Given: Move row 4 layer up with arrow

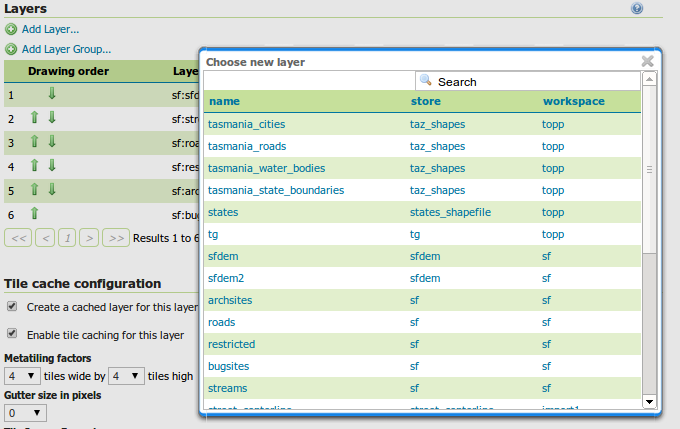Looking at the screenshot, I should click(34, 165).
